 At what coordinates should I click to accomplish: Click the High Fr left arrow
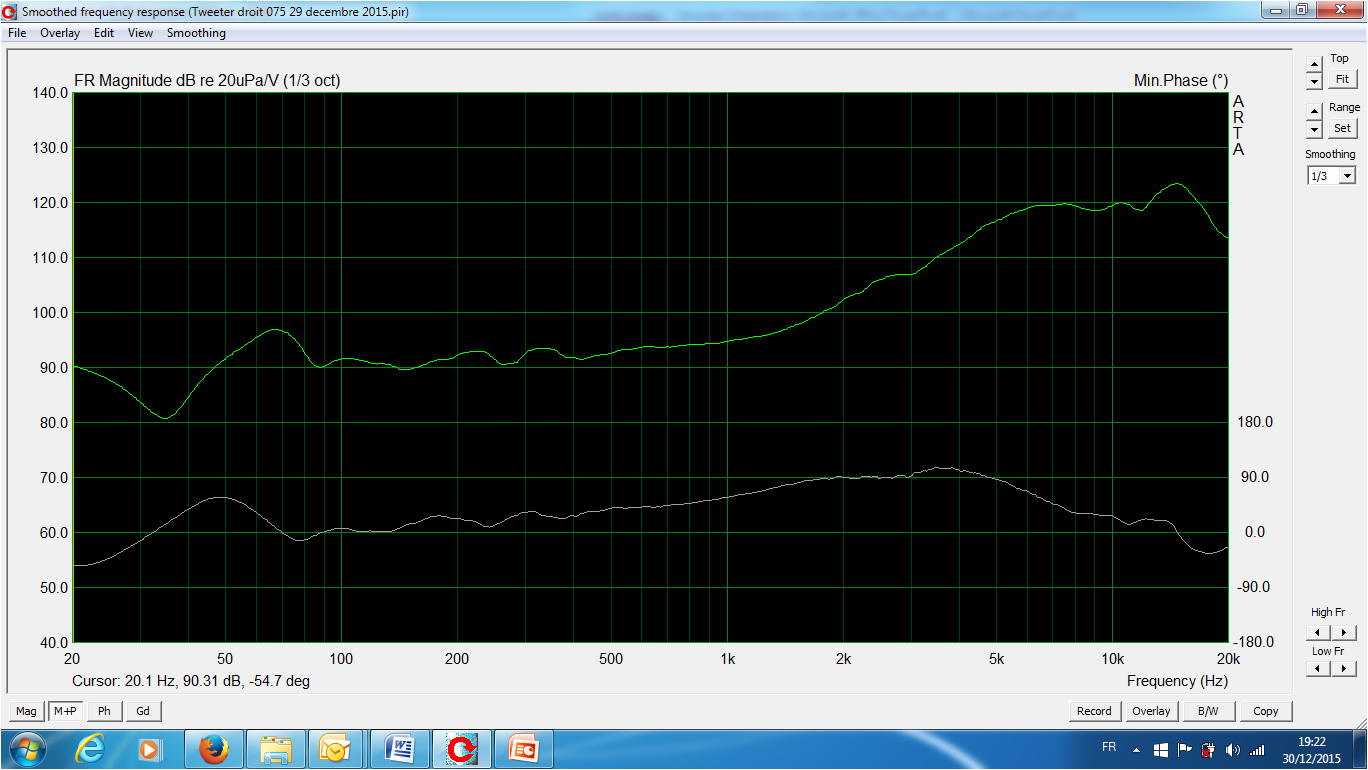(x=1318, y=632)
